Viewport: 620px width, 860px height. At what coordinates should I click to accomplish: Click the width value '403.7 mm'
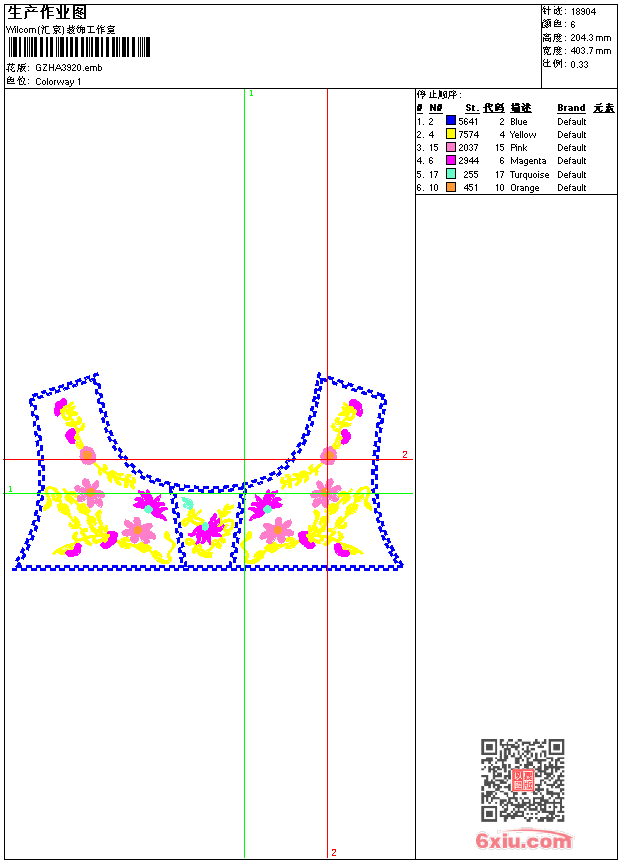coord(590,51)
